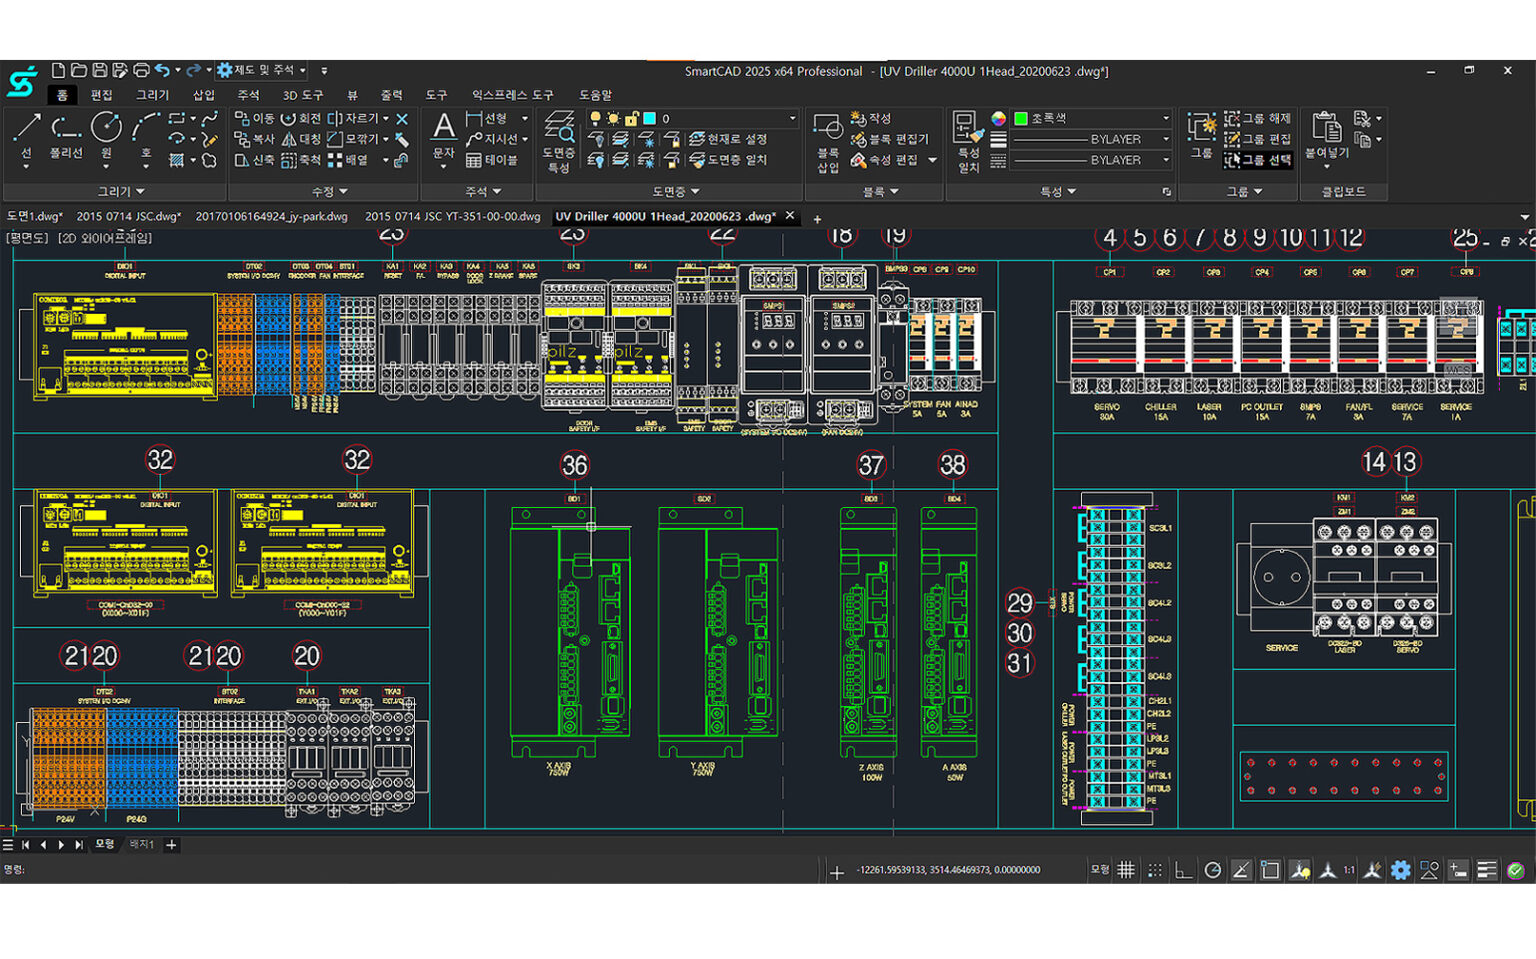Toggle snap mode on the status bar
Viewport: 1536px width, 959px height.
(1155, 870)
